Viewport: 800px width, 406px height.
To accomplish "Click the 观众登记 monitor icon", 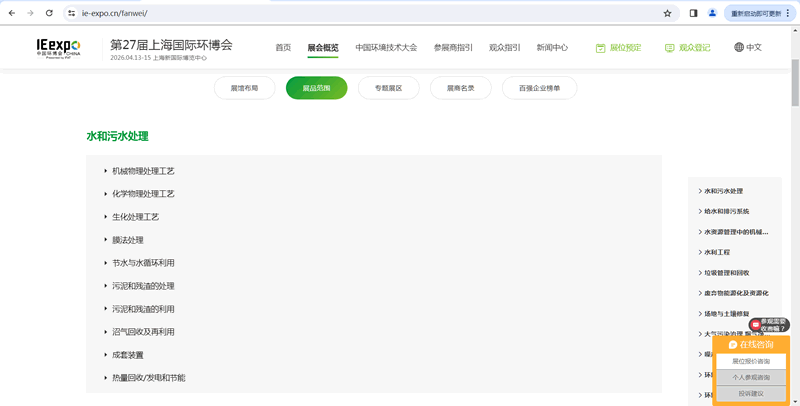I will [669, 47].
